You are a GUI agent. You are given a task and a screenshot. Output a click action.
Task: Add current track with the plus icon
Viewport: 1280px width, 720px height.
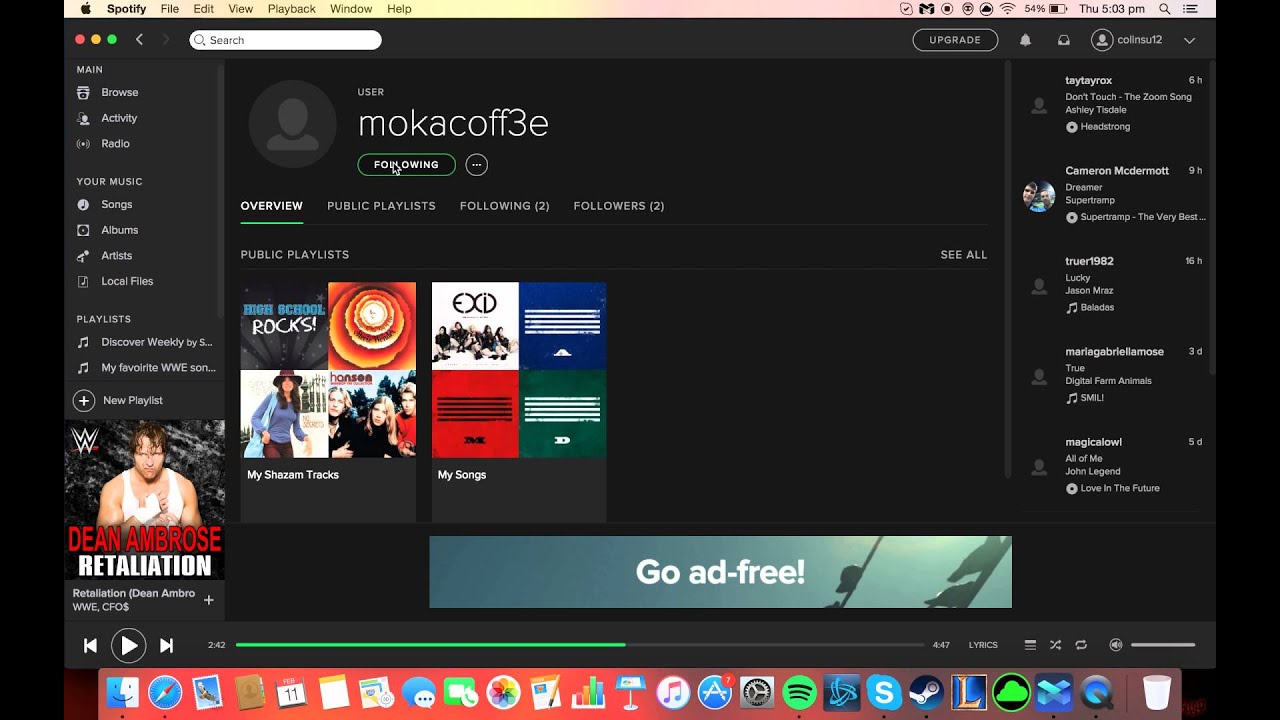tap(209, 600)
